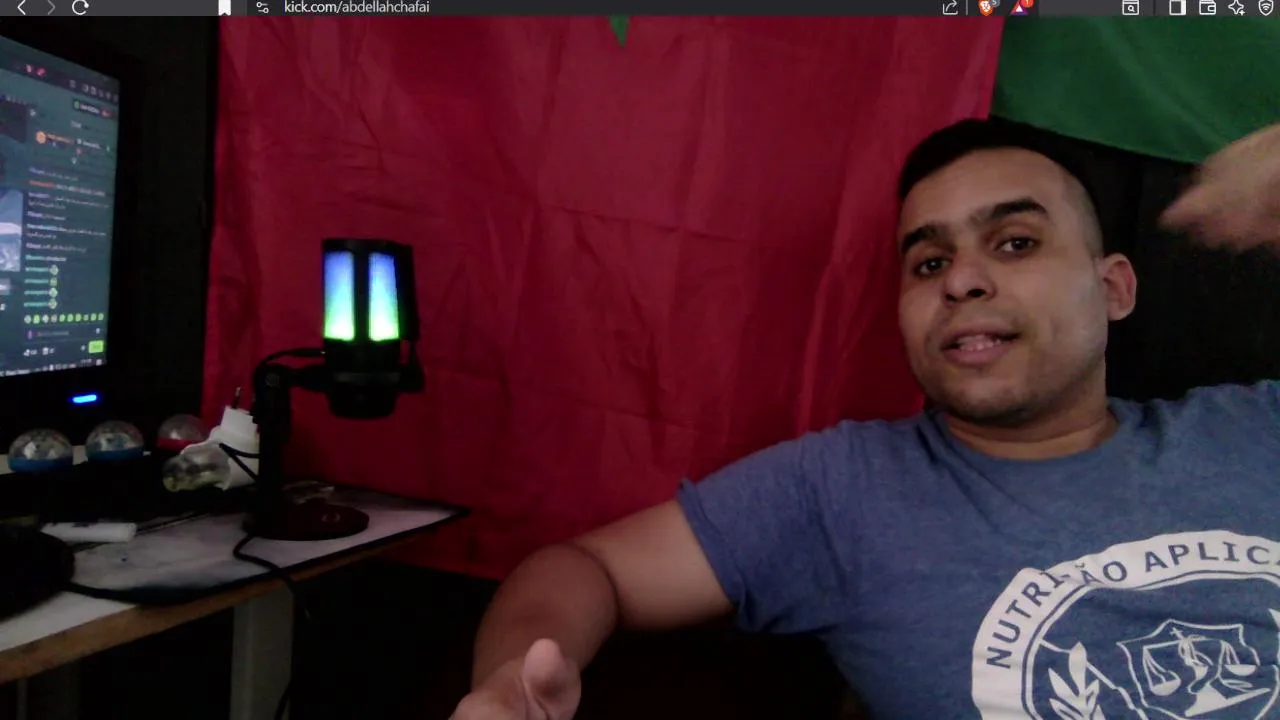Open the tab search icon in the toolbar
1280x720 pixels.
[1130, 7]
